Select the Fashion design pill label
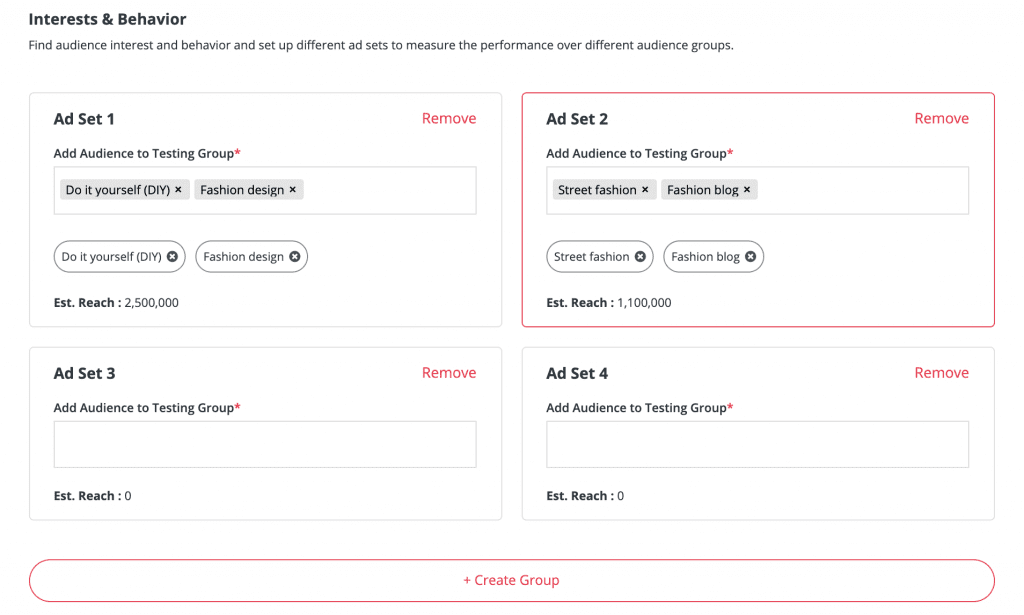The height and width of the screenshot is (615, 1024). (244, 257)
